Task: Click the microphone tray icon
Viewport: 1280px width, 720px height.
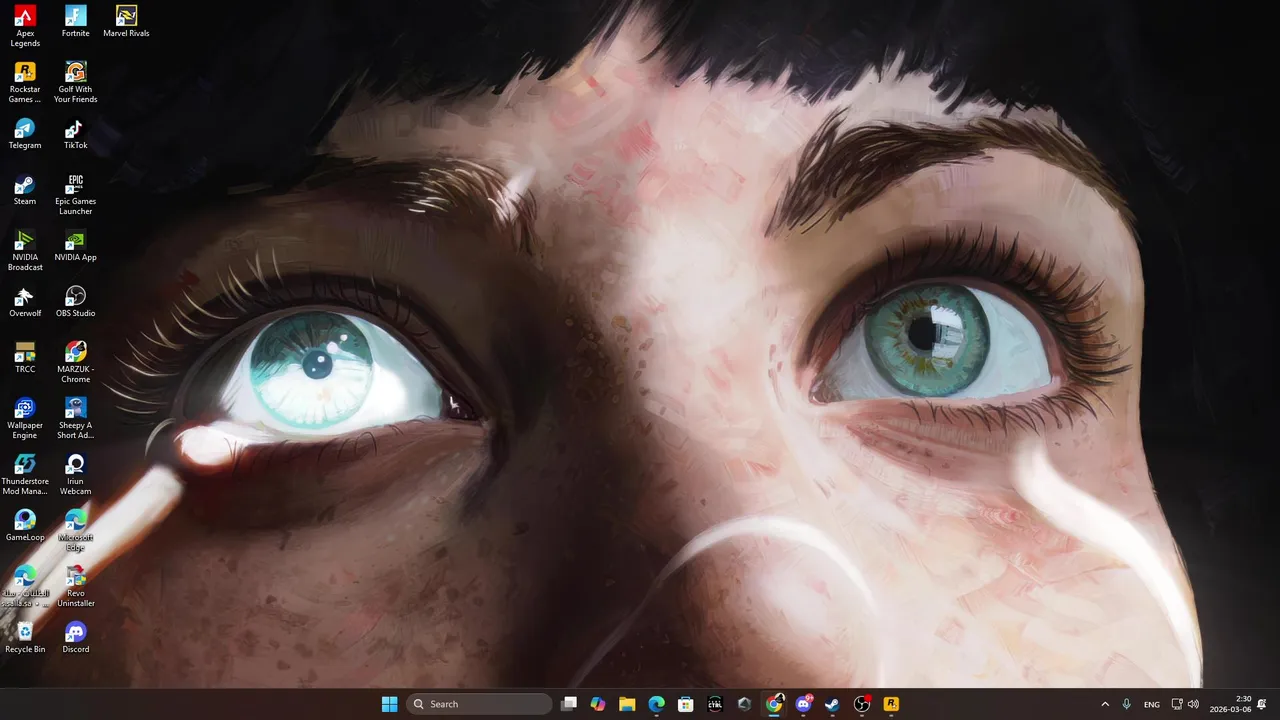Action: coord(1127,704)
